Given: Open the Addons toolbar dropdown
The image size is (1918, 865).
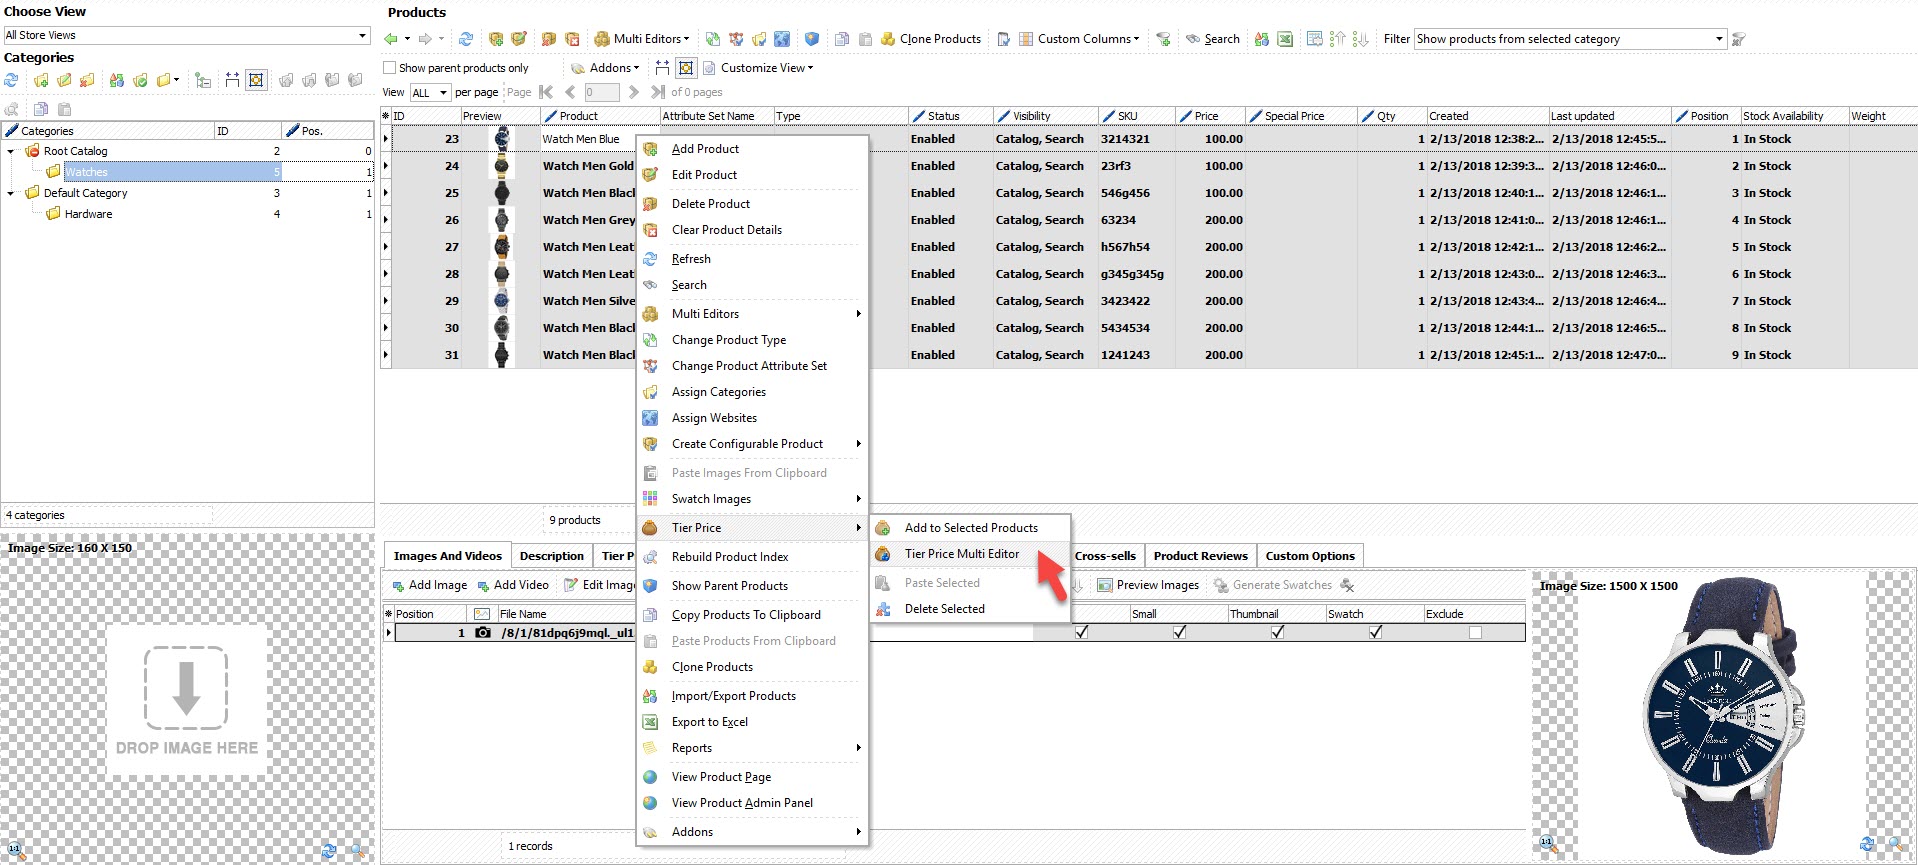Looking at the screenshot, I should click(605, 68).
